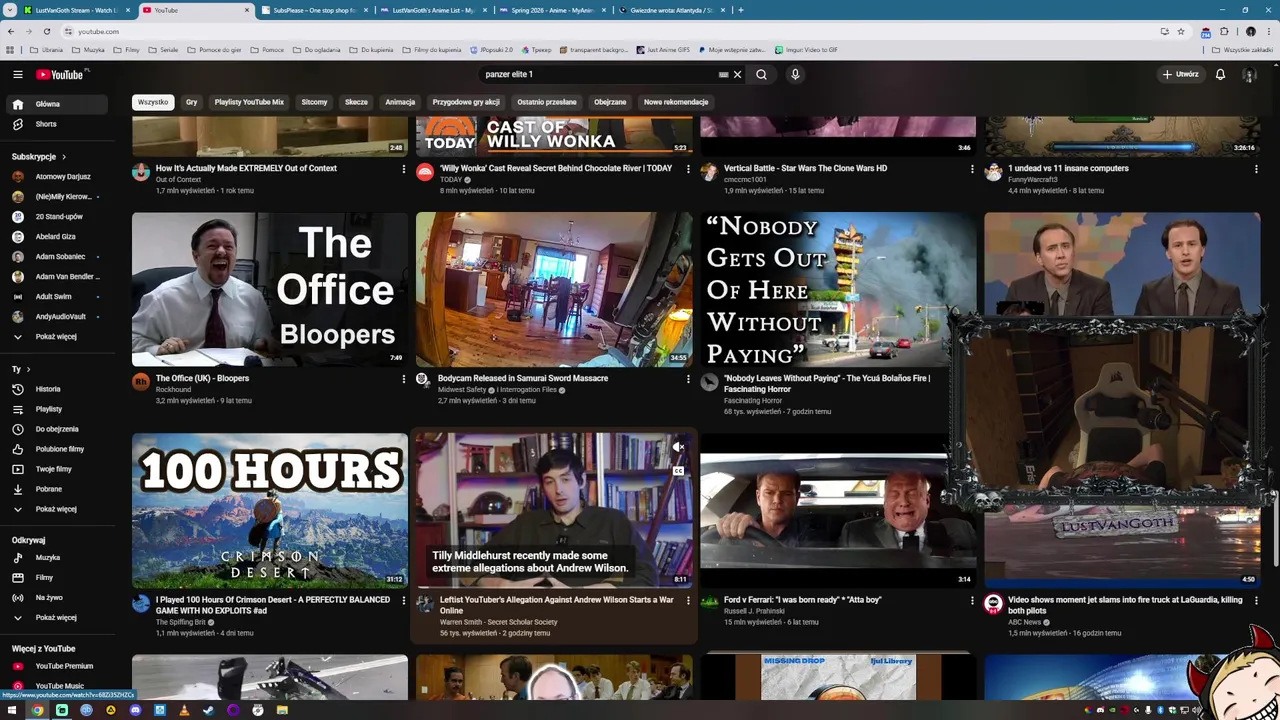Open Historia in the sidebar

pyautogui.click(x=58, y=389)
